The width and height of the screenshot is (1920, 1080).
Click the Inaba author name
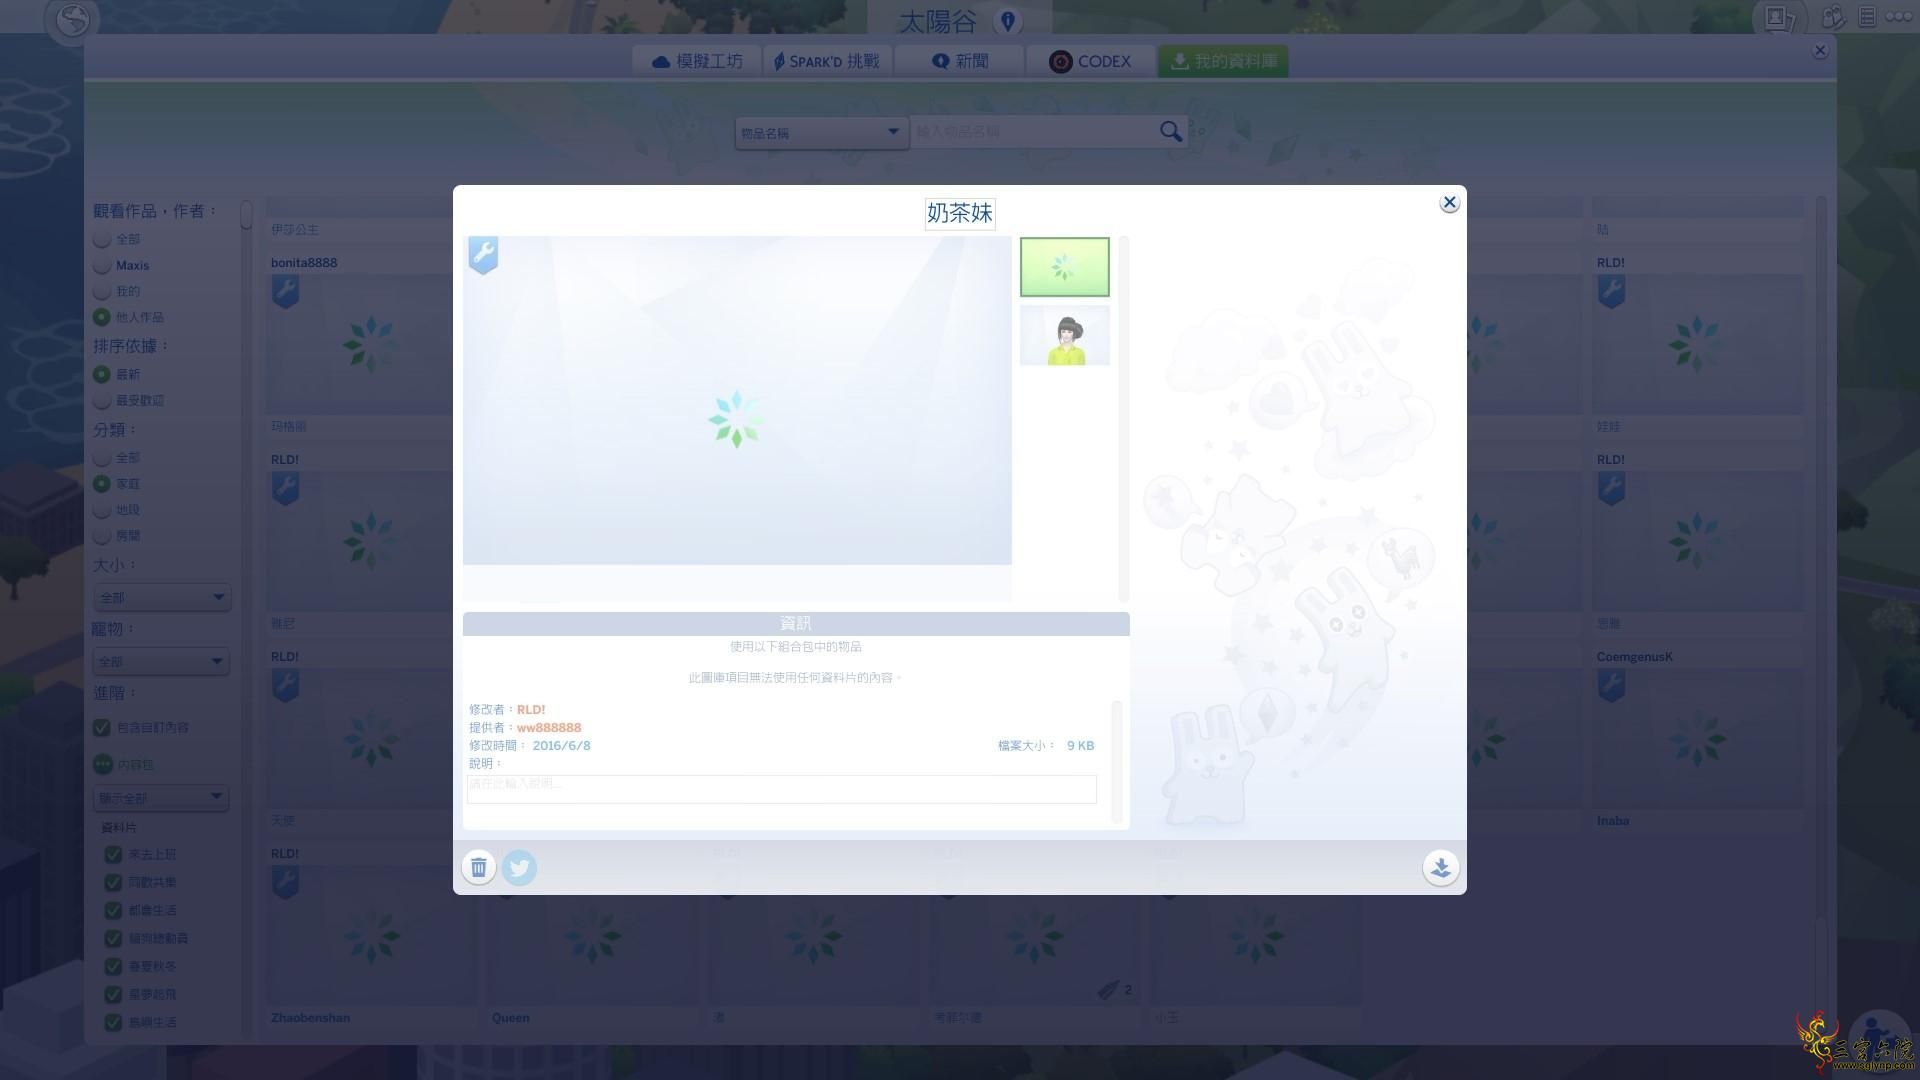pos(1613,821)
